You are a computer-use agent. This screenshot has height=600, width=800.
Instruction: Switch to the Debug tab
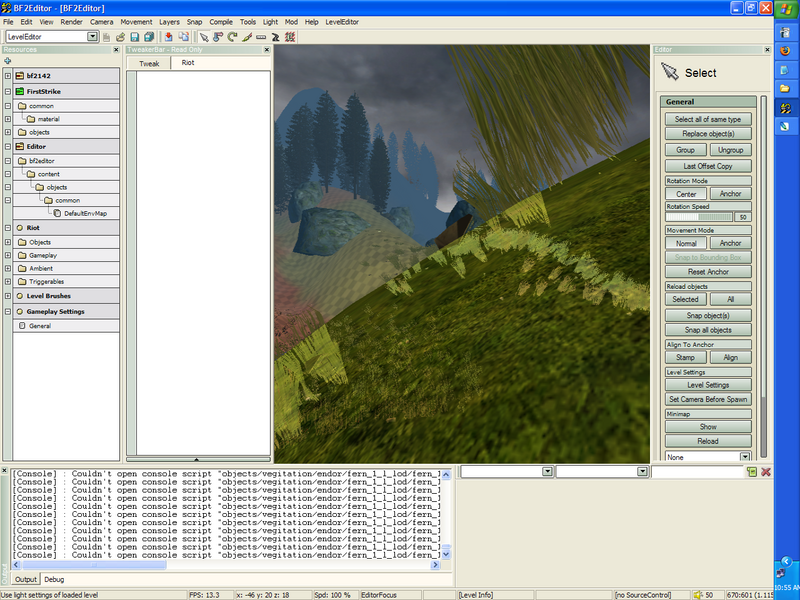click(x=54, y=579)
